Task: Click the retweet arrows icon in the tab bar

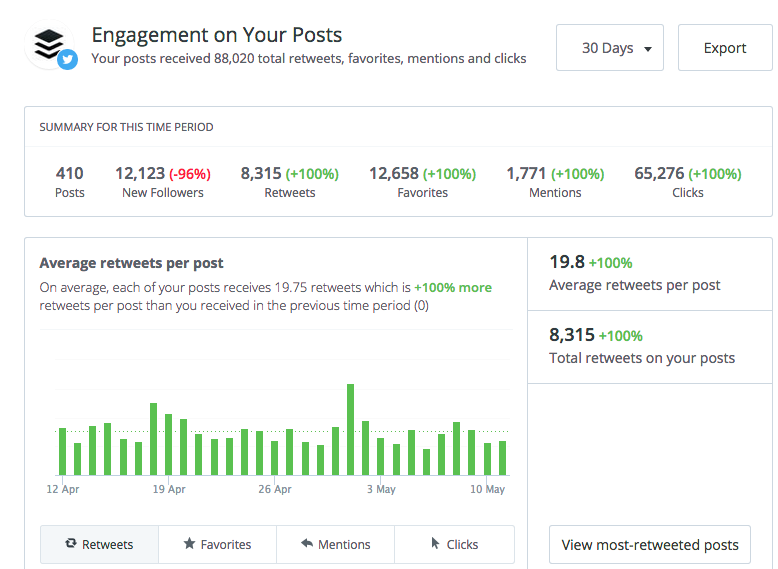Action: click(70, 544)
